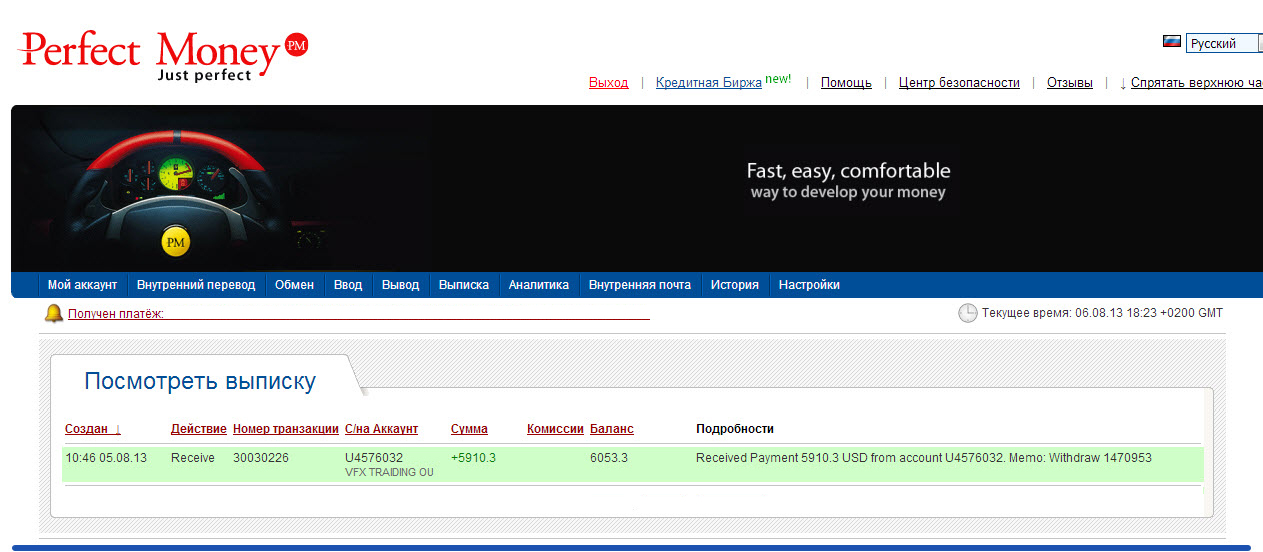Viewport: 1263px width, 552px height.
Task: Select the Вывод menu item
Action: [x=401, y=285]
